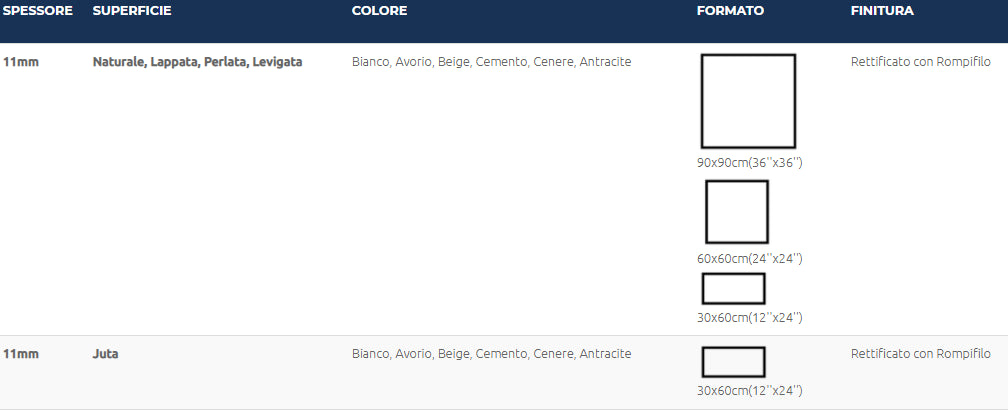Click the 30x60cm rectangle icon in the Juta row
The height and width of the screenshot is (420, 1008).
[733, 362]
